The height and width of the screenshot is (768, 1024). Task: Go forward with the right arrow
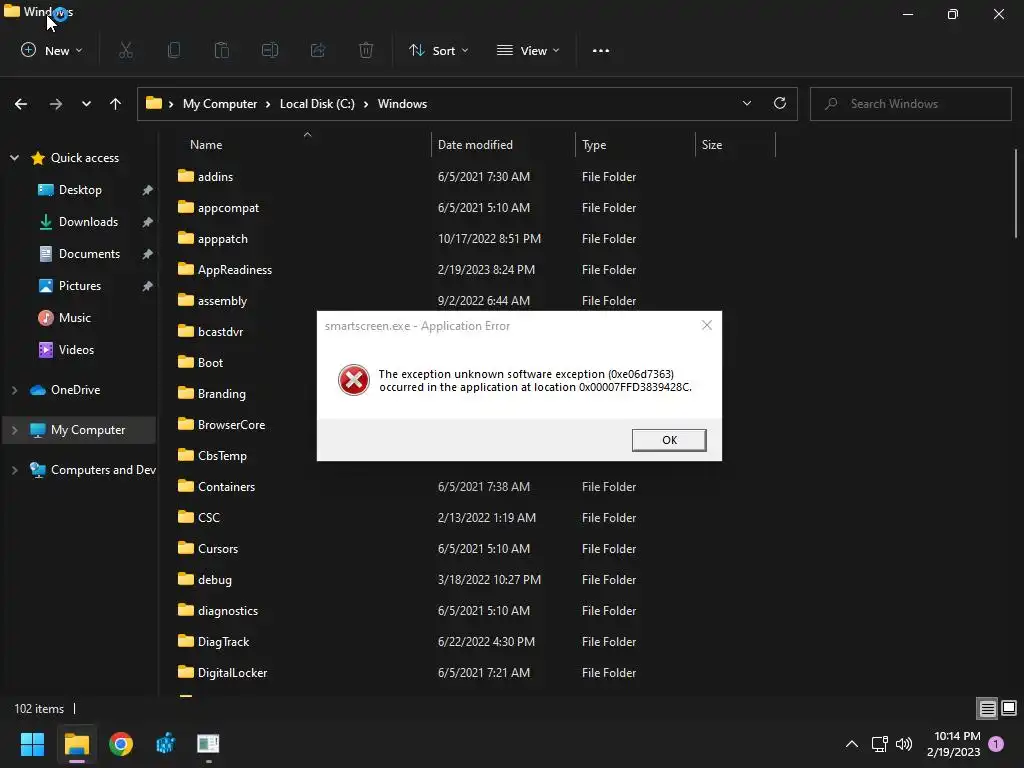(x=56, y=104)
